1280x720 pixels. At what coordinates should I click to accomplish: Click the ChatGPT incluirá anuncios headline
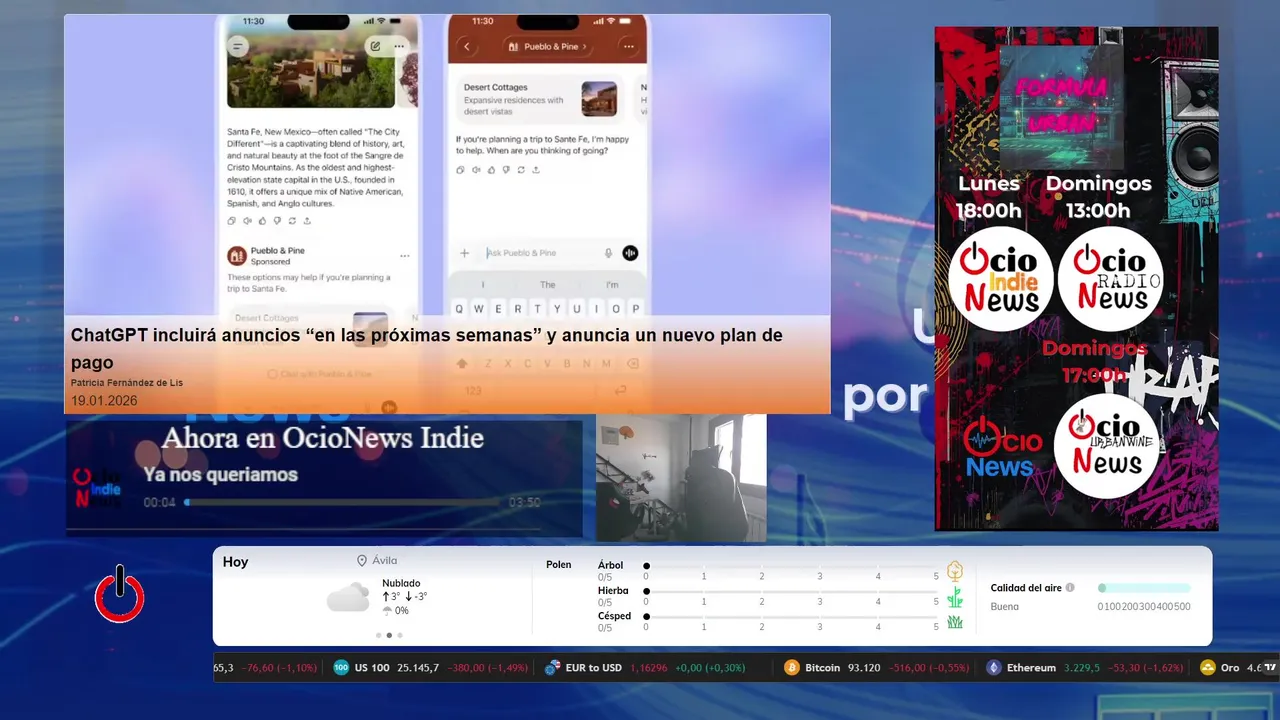427,348
